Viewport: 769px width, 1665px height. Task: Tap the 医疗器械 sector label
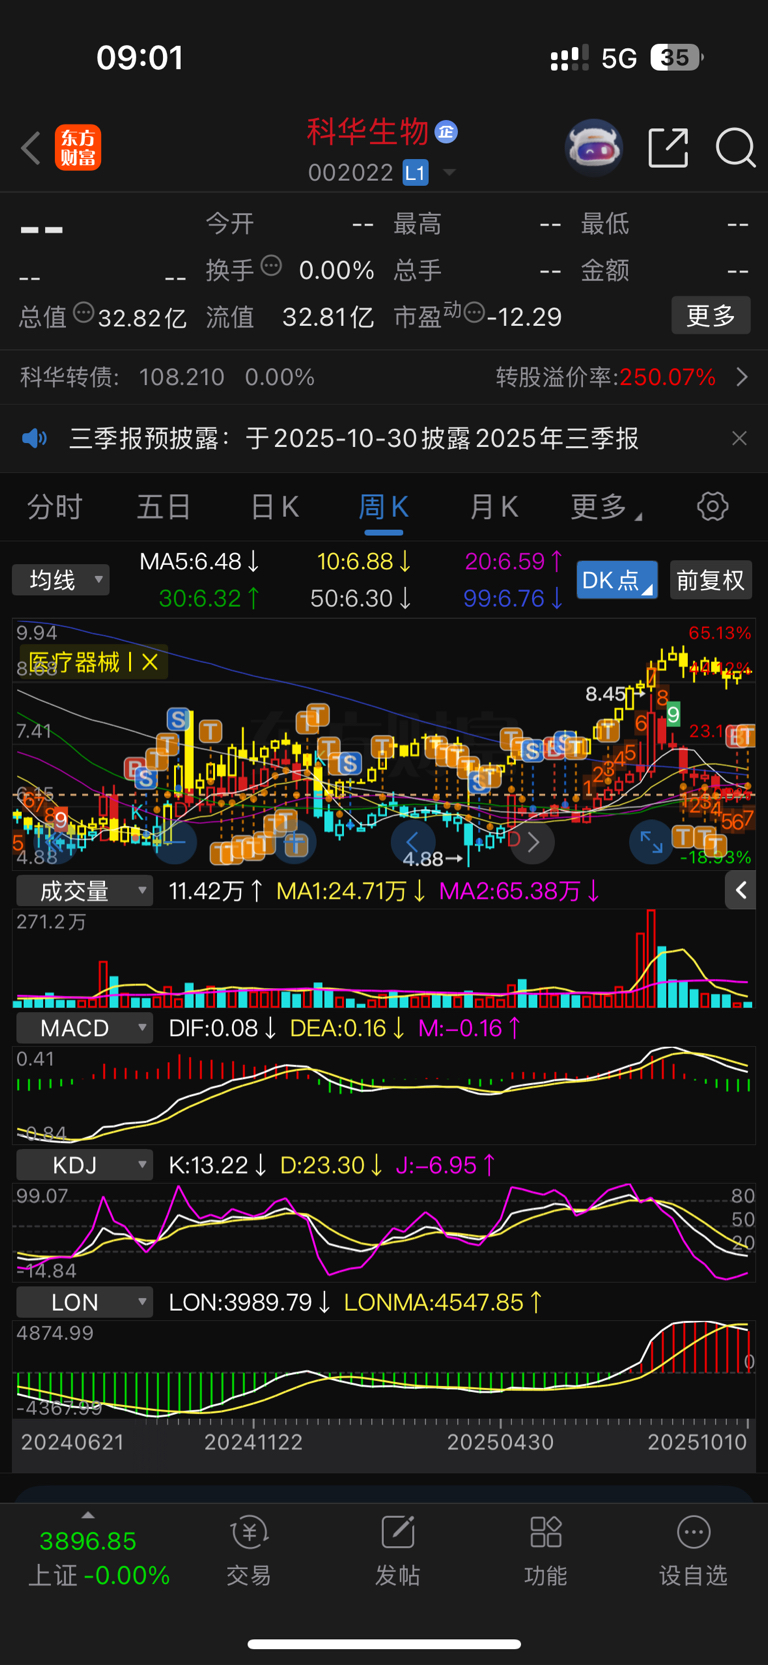[x=74, y=662]
